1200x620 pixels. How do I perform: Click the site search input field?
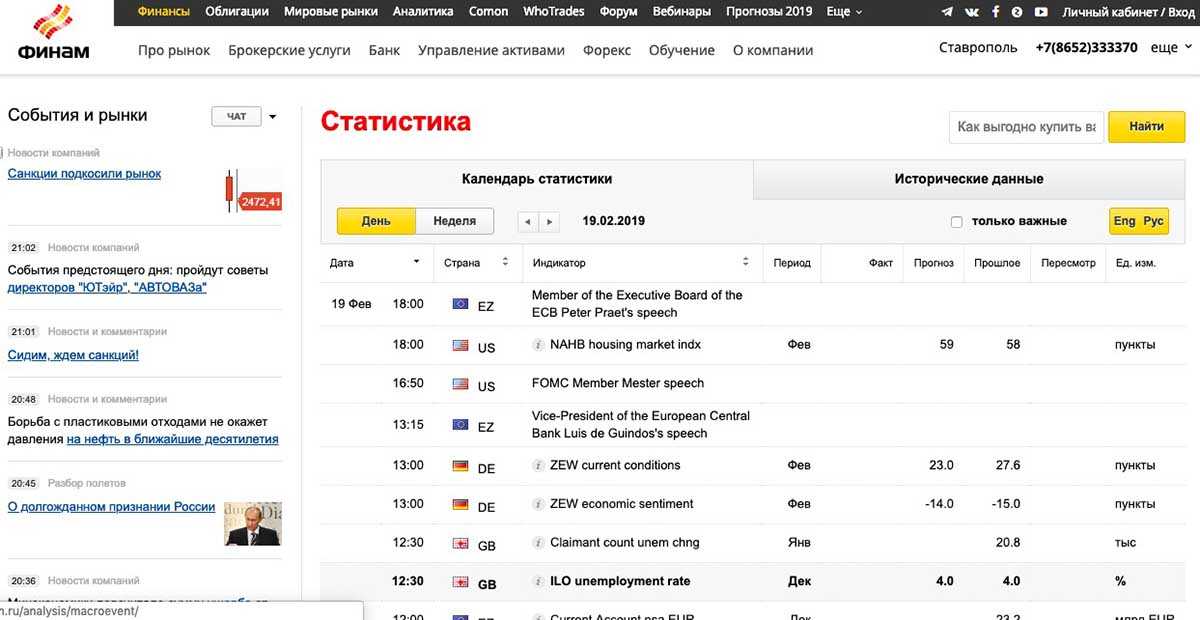pos(1026,127)
